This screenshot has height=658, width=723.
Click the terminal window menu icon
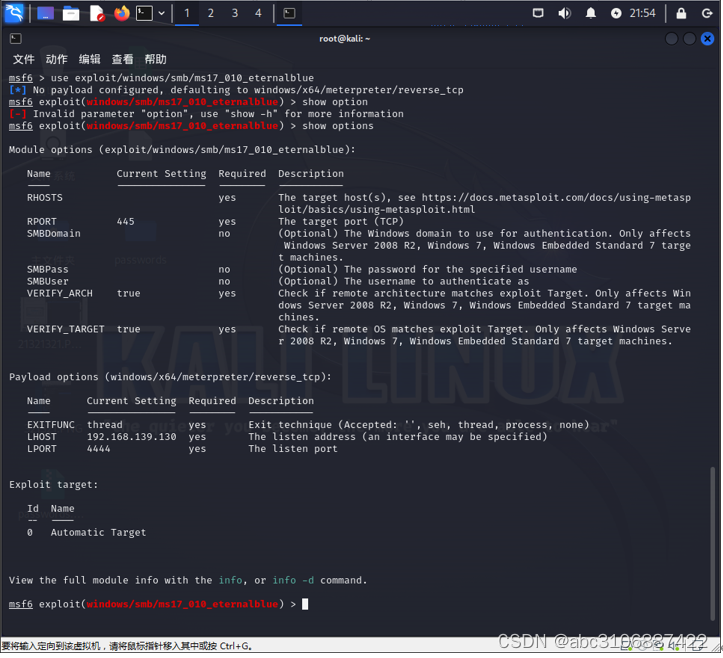coord(15,39)
